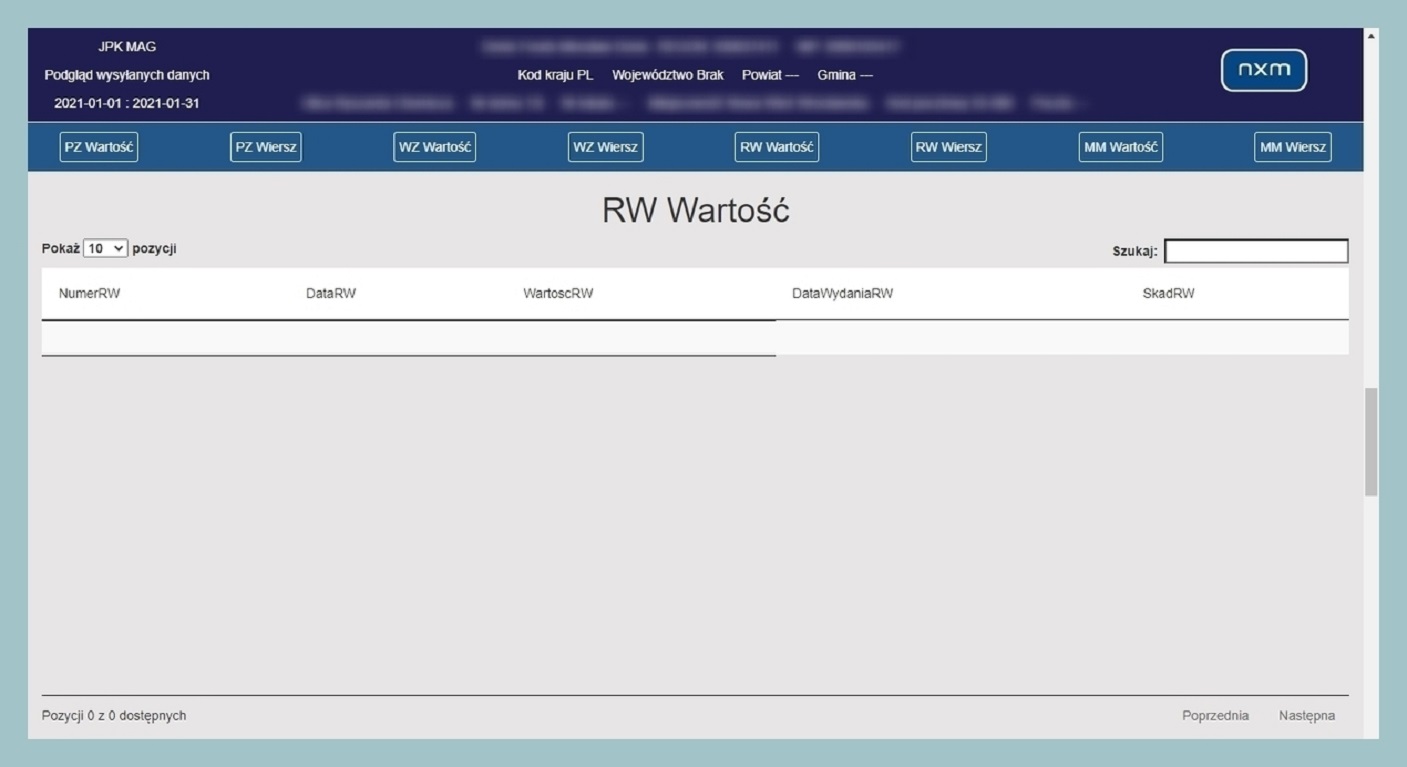Open the PZ Wartość section
1407x767 pixels.
pos(98,147)
